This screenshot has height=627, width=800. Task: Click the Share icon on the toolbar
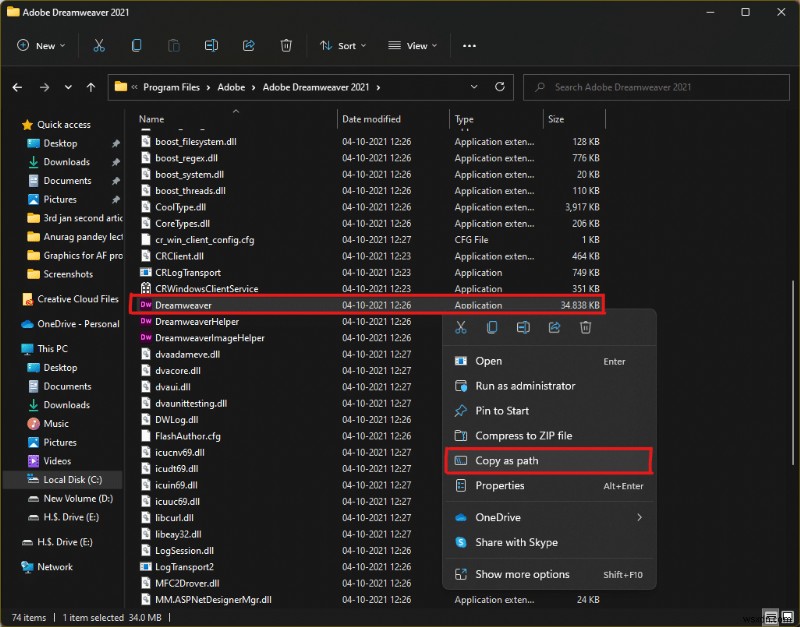tap(249, 45)
